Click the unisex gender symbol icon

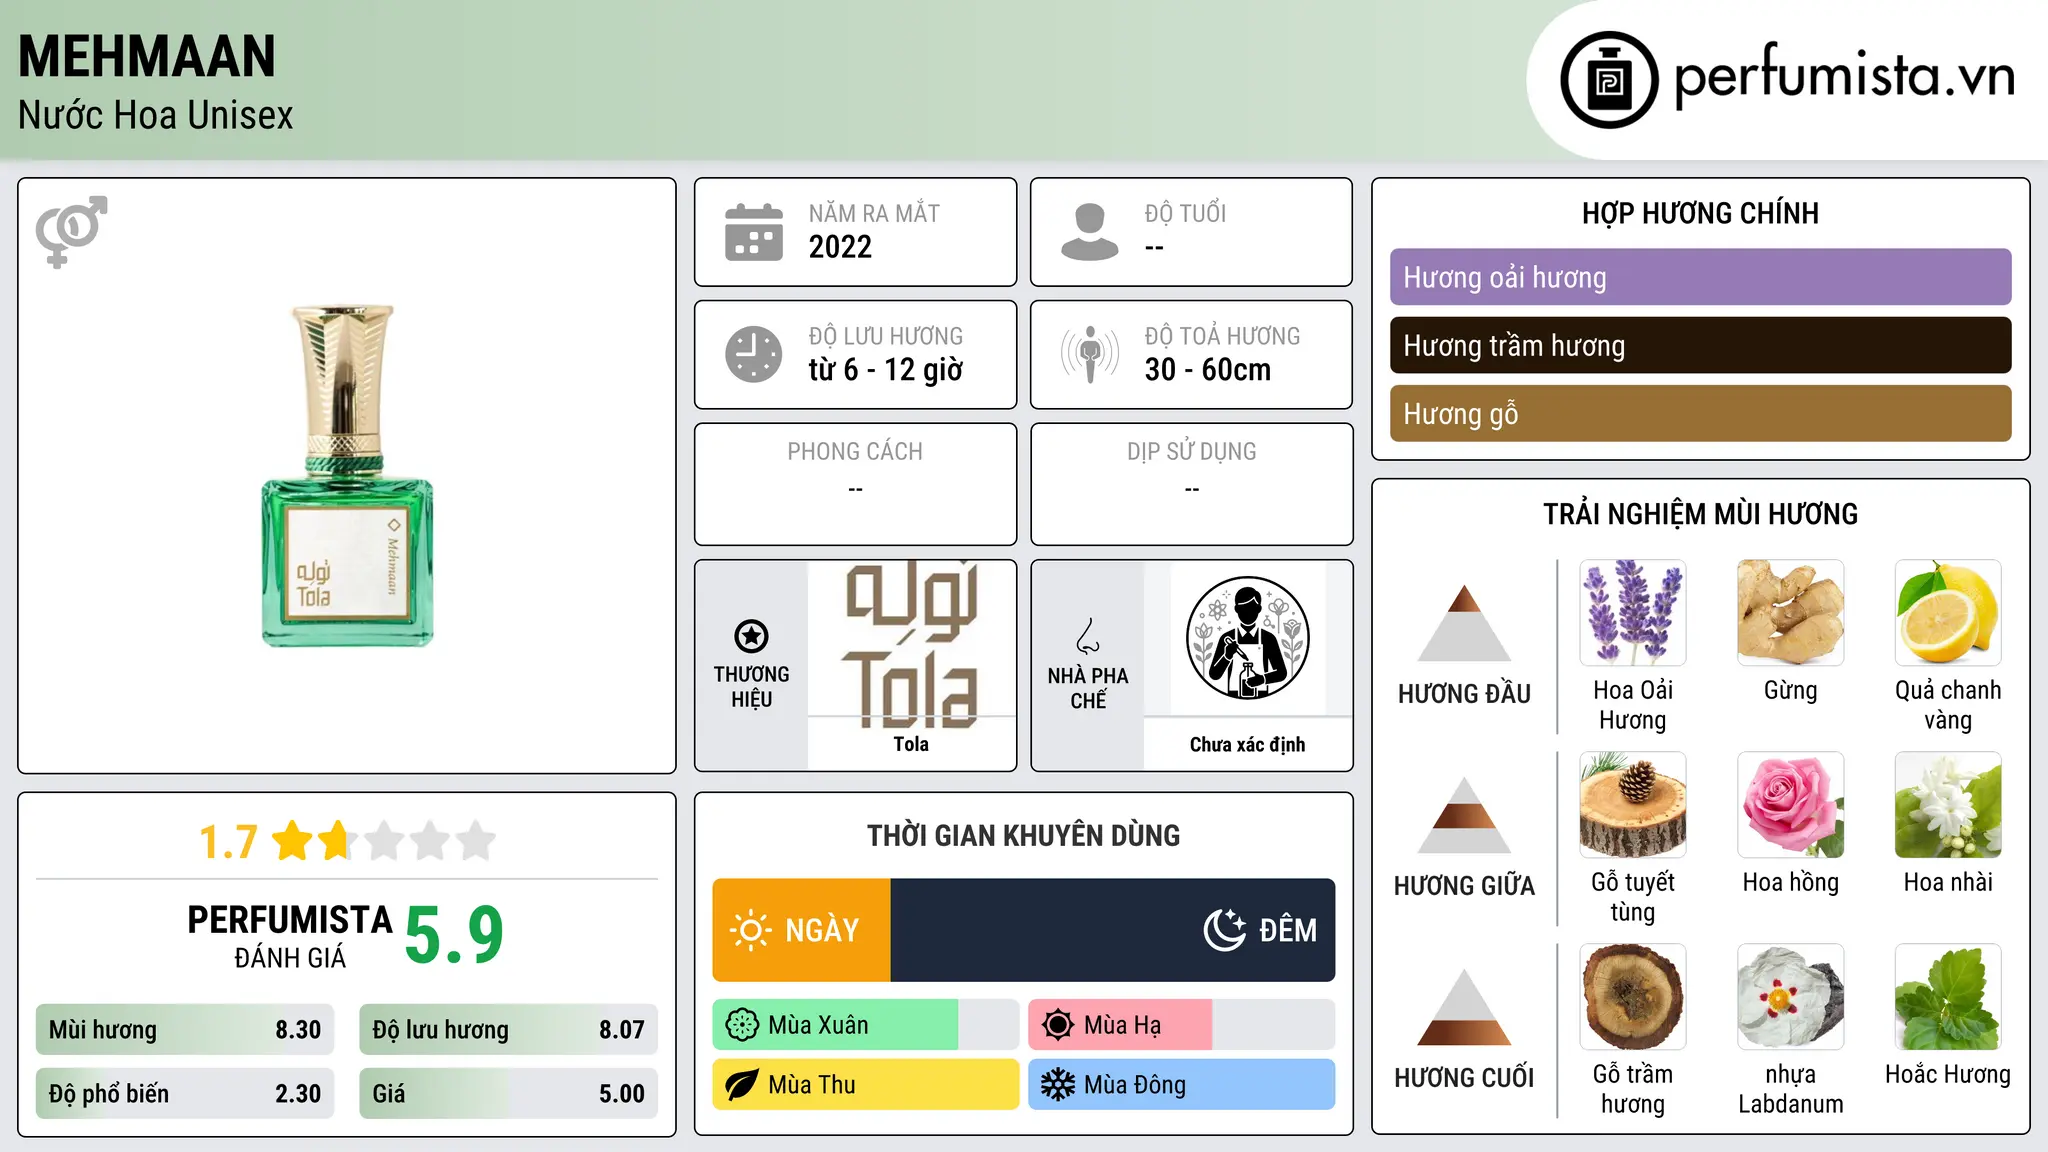(71, 231)
